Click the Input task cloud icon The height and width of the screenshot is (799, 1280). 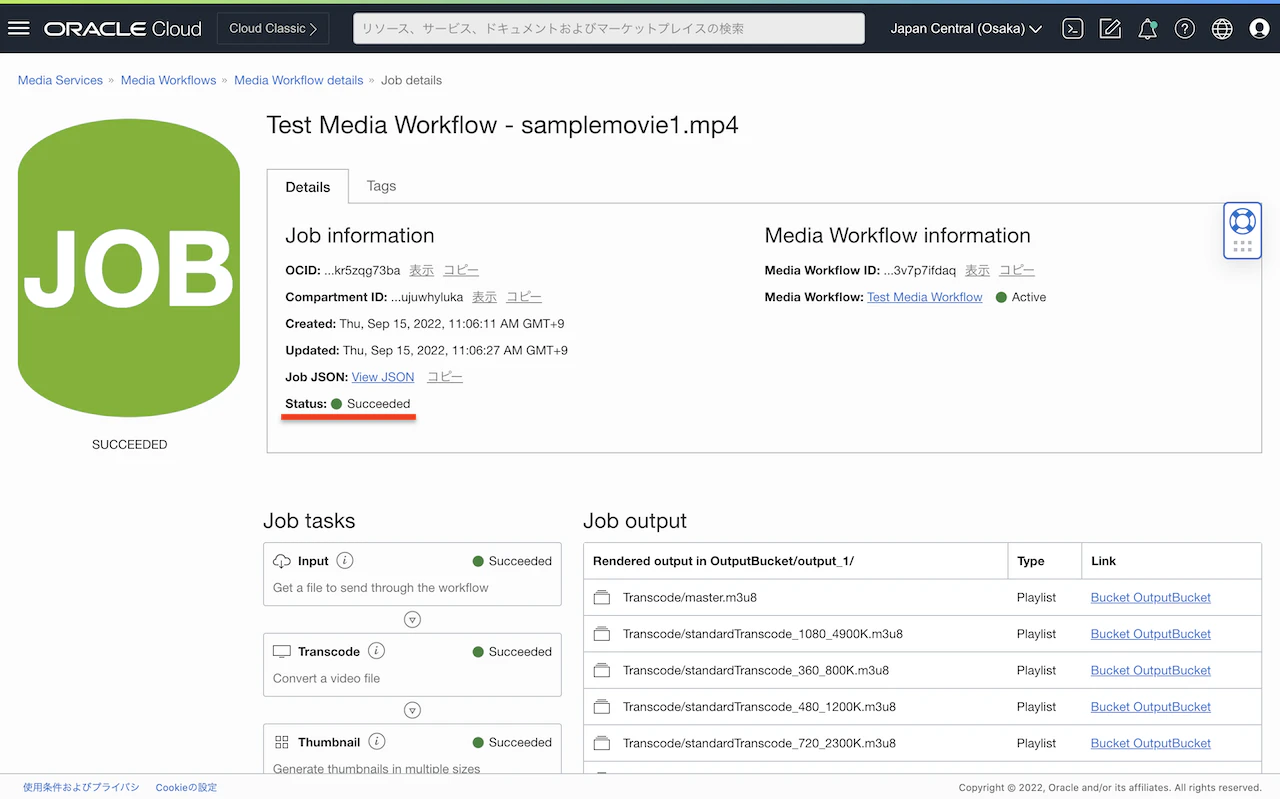point(281,561)
